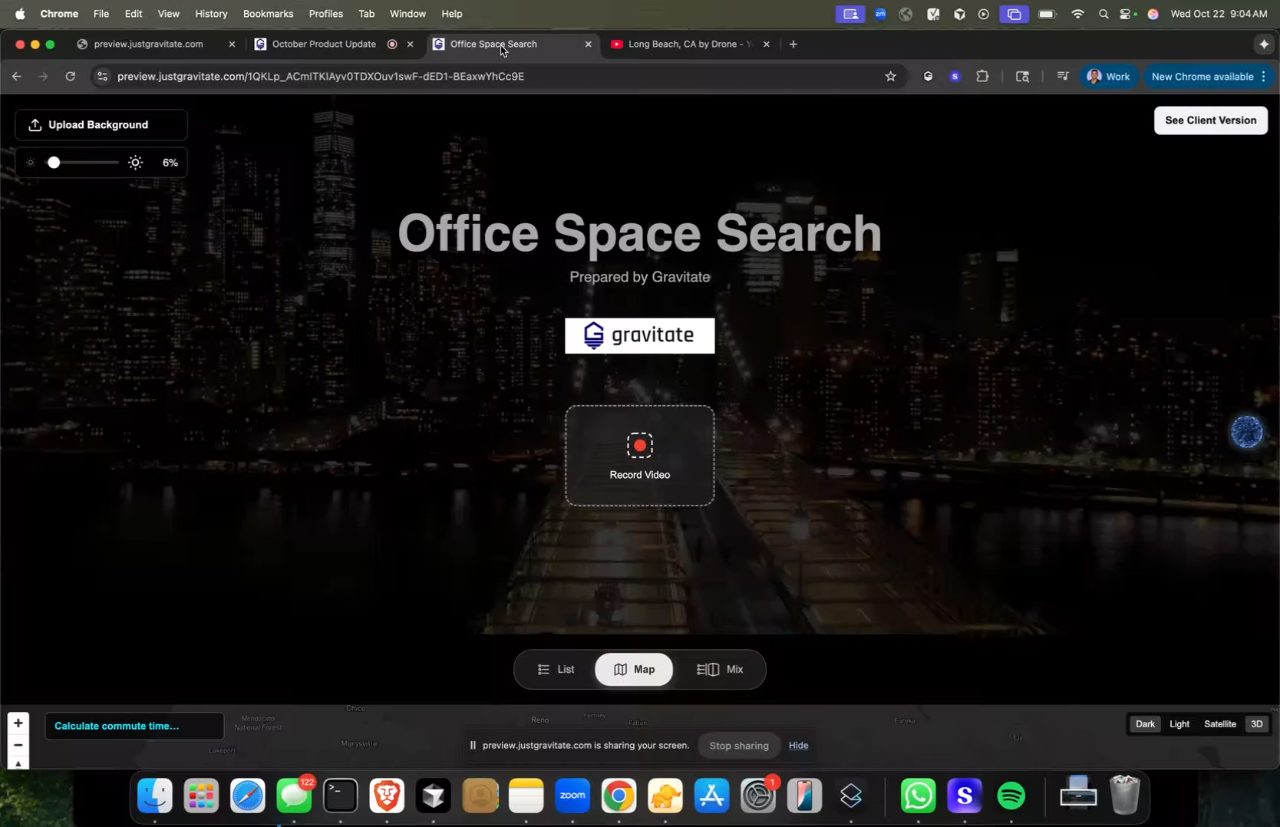
Task: Select the Satellite map style
Action: (1220, 724)
